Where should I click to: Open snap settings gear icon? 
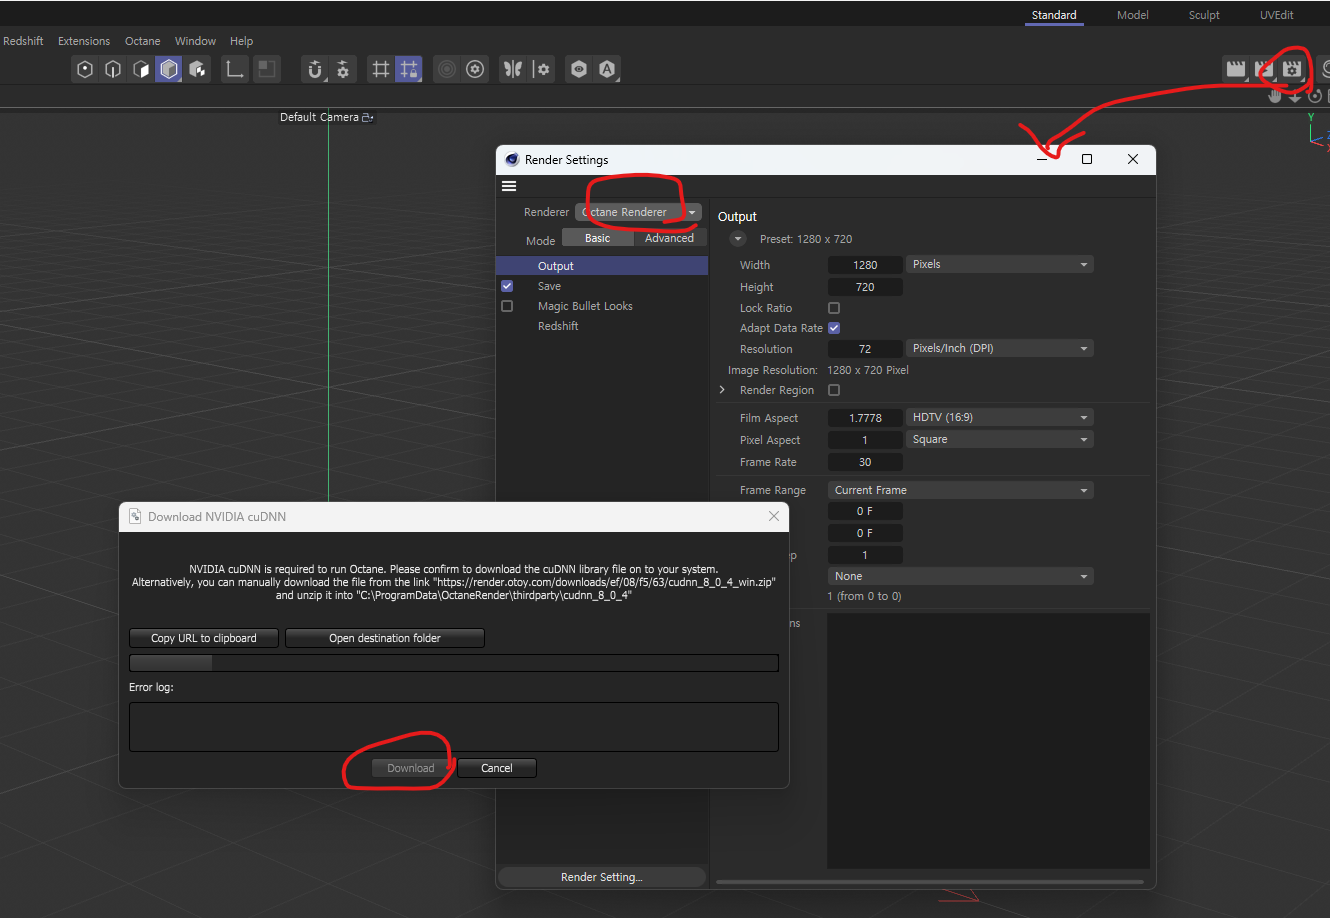pyautogui.click(x=343, y=69)
